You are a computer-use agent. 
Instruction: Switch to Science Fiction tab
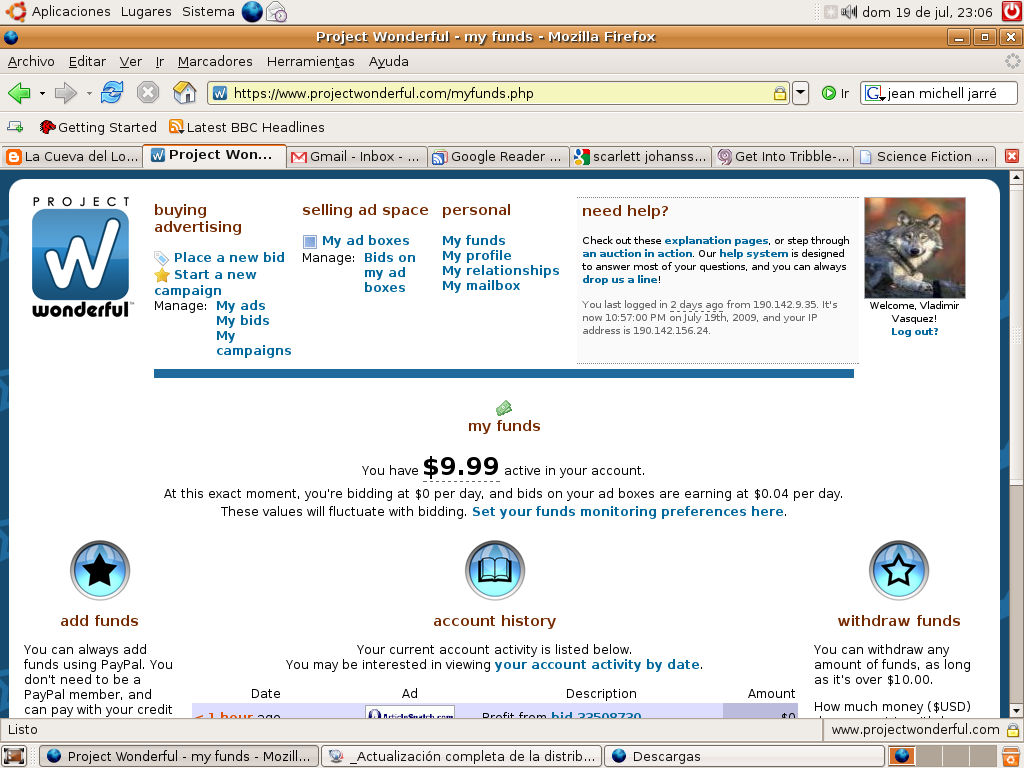(925, 157)
